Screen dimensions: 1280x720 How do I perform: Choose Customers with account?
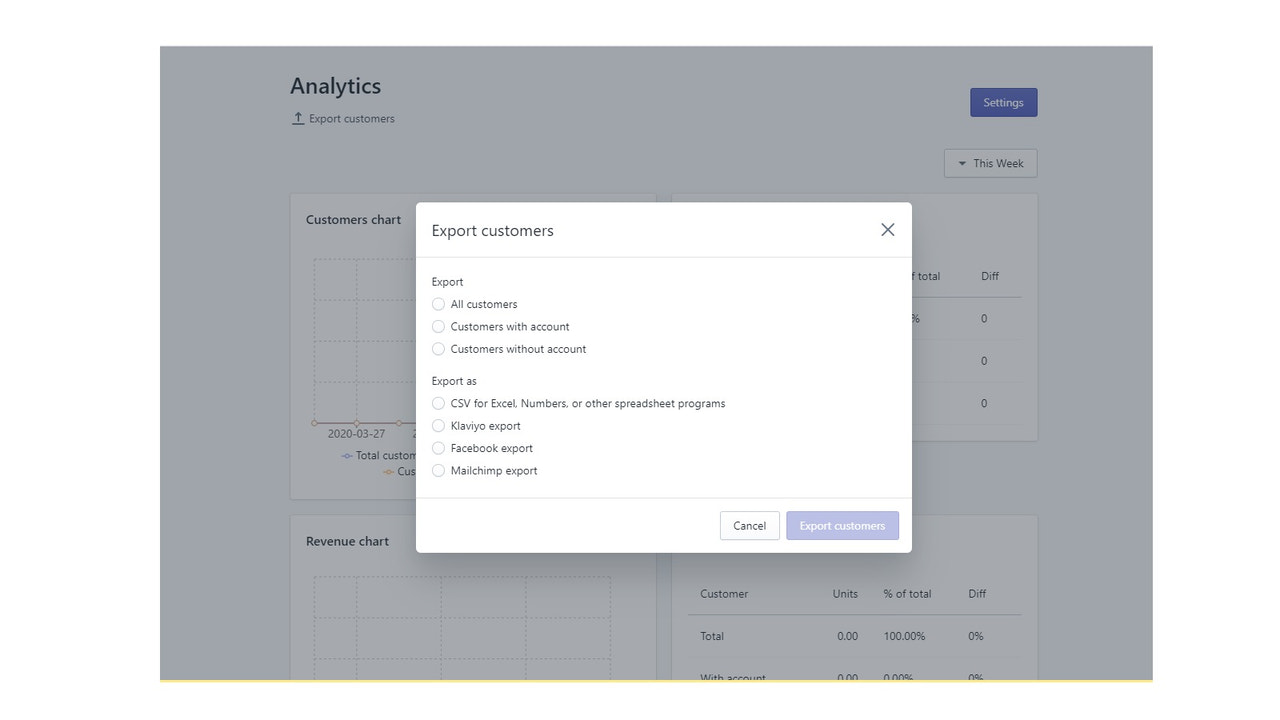[438, 326]
